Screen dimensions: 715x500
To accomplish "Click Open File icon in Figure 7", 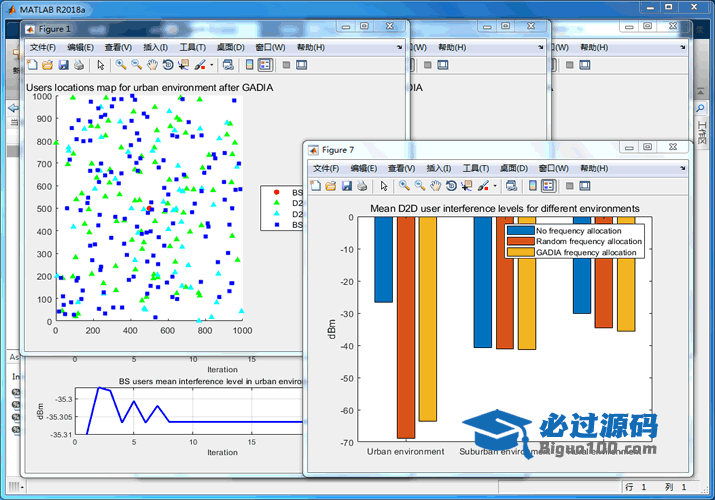I will (x=331, y=186).
